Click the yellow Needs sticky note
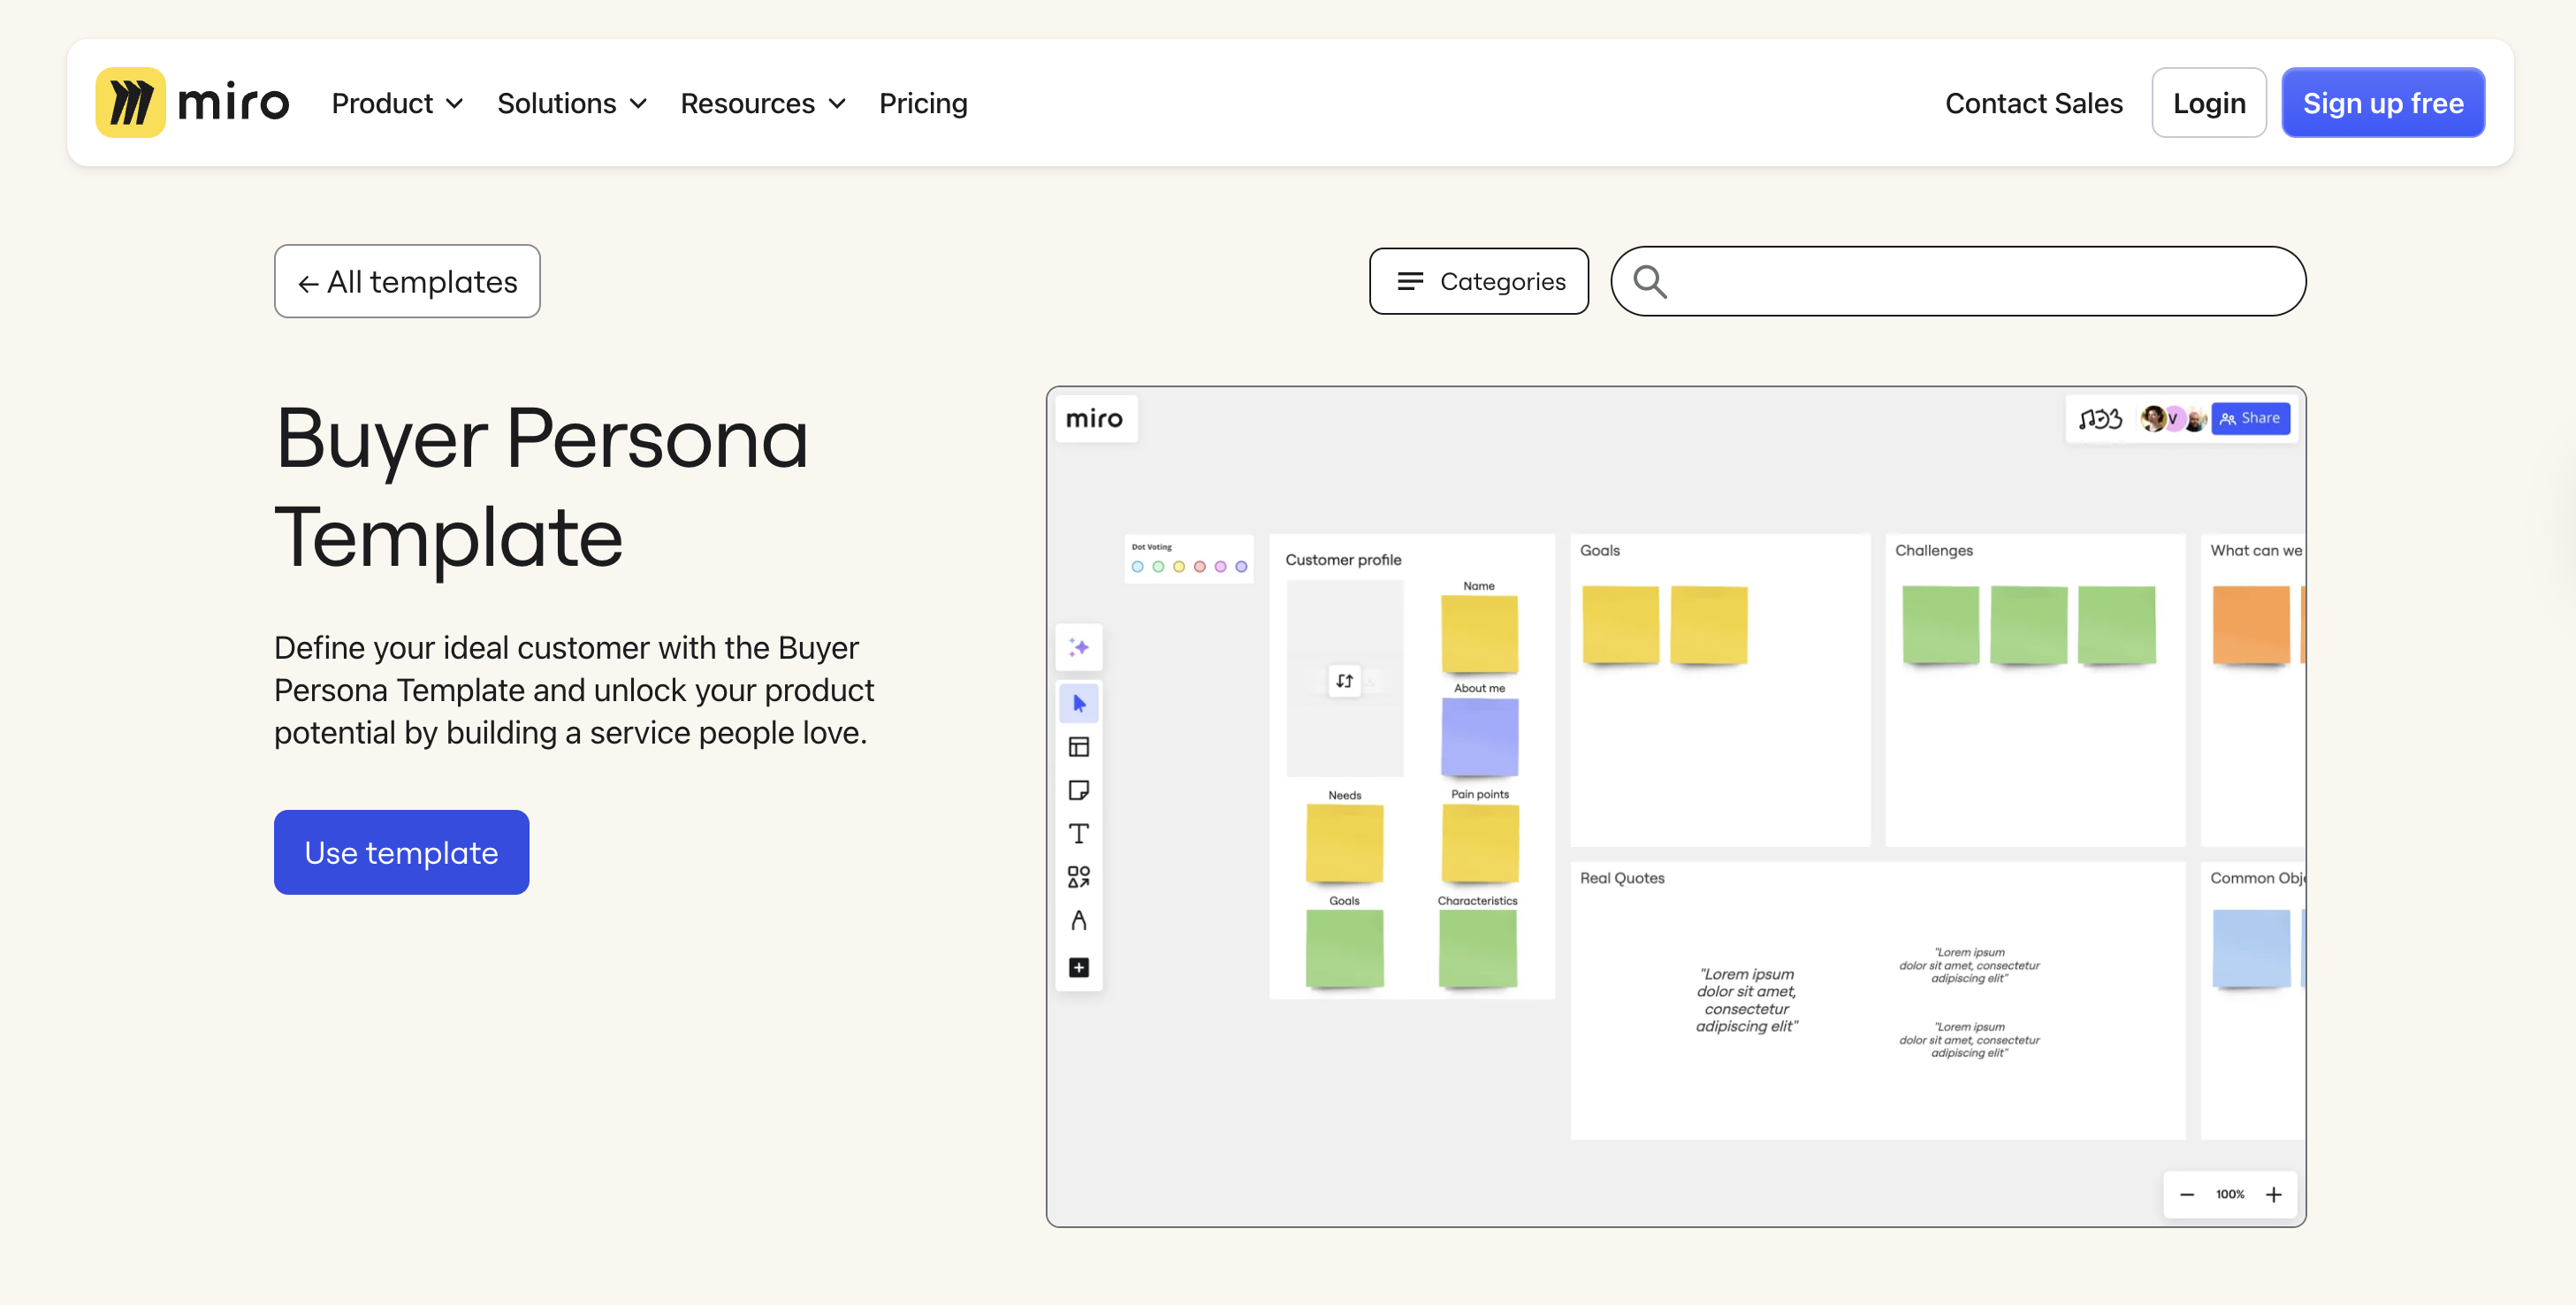This screenshot has width=2576, height=1305. point(1345,843)
